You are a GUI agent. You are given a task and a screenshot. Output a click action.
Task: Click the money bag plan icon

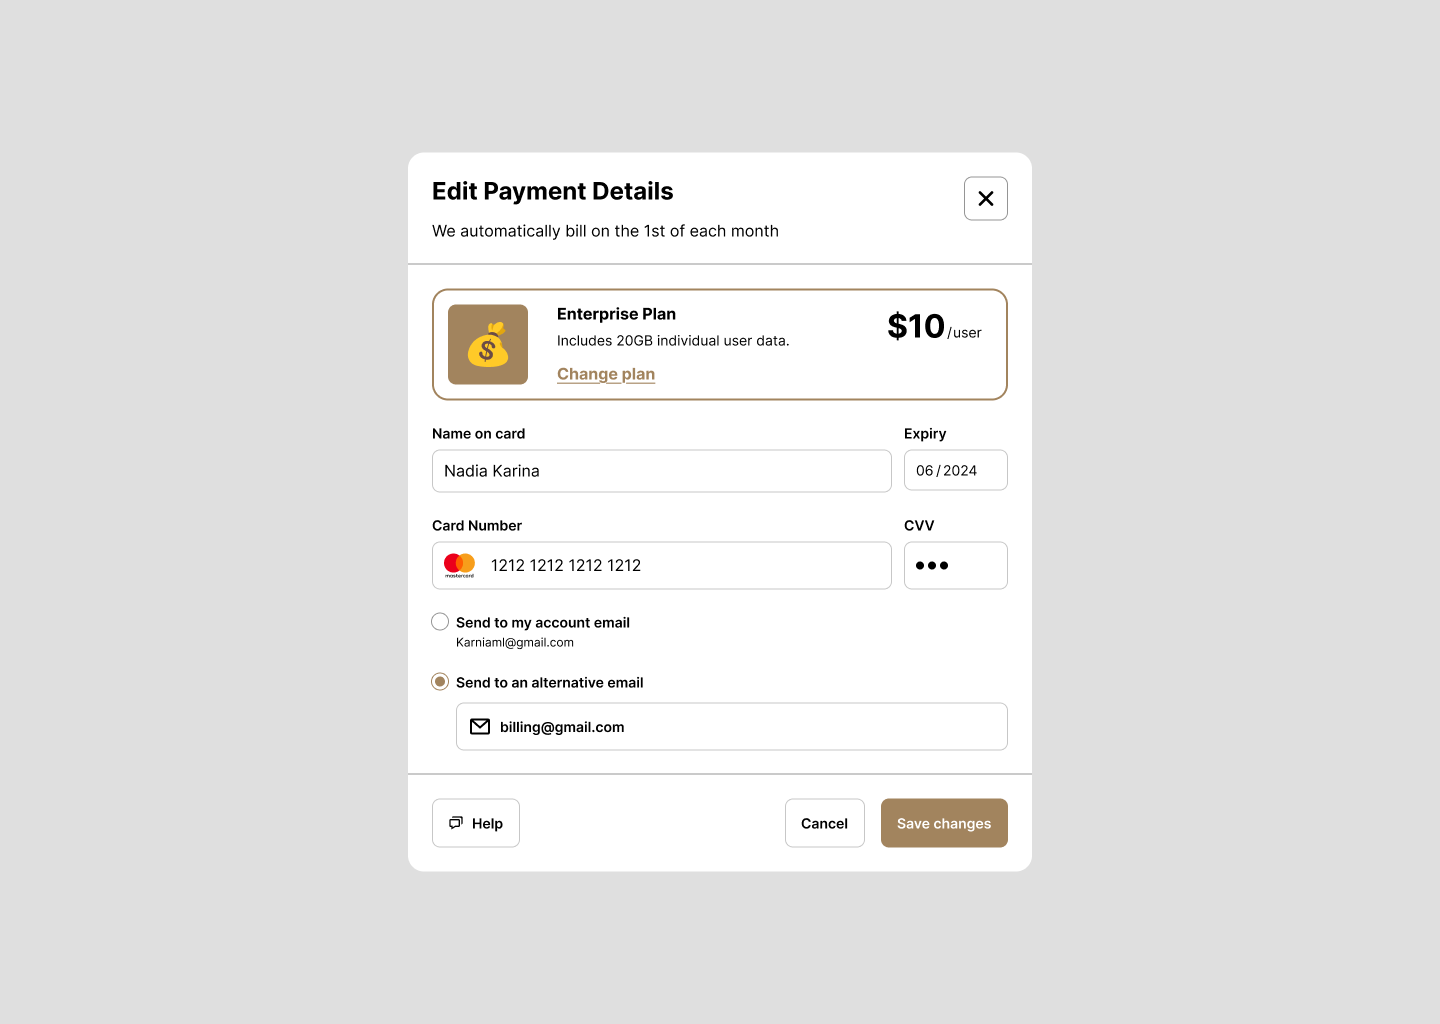[488, 345]
